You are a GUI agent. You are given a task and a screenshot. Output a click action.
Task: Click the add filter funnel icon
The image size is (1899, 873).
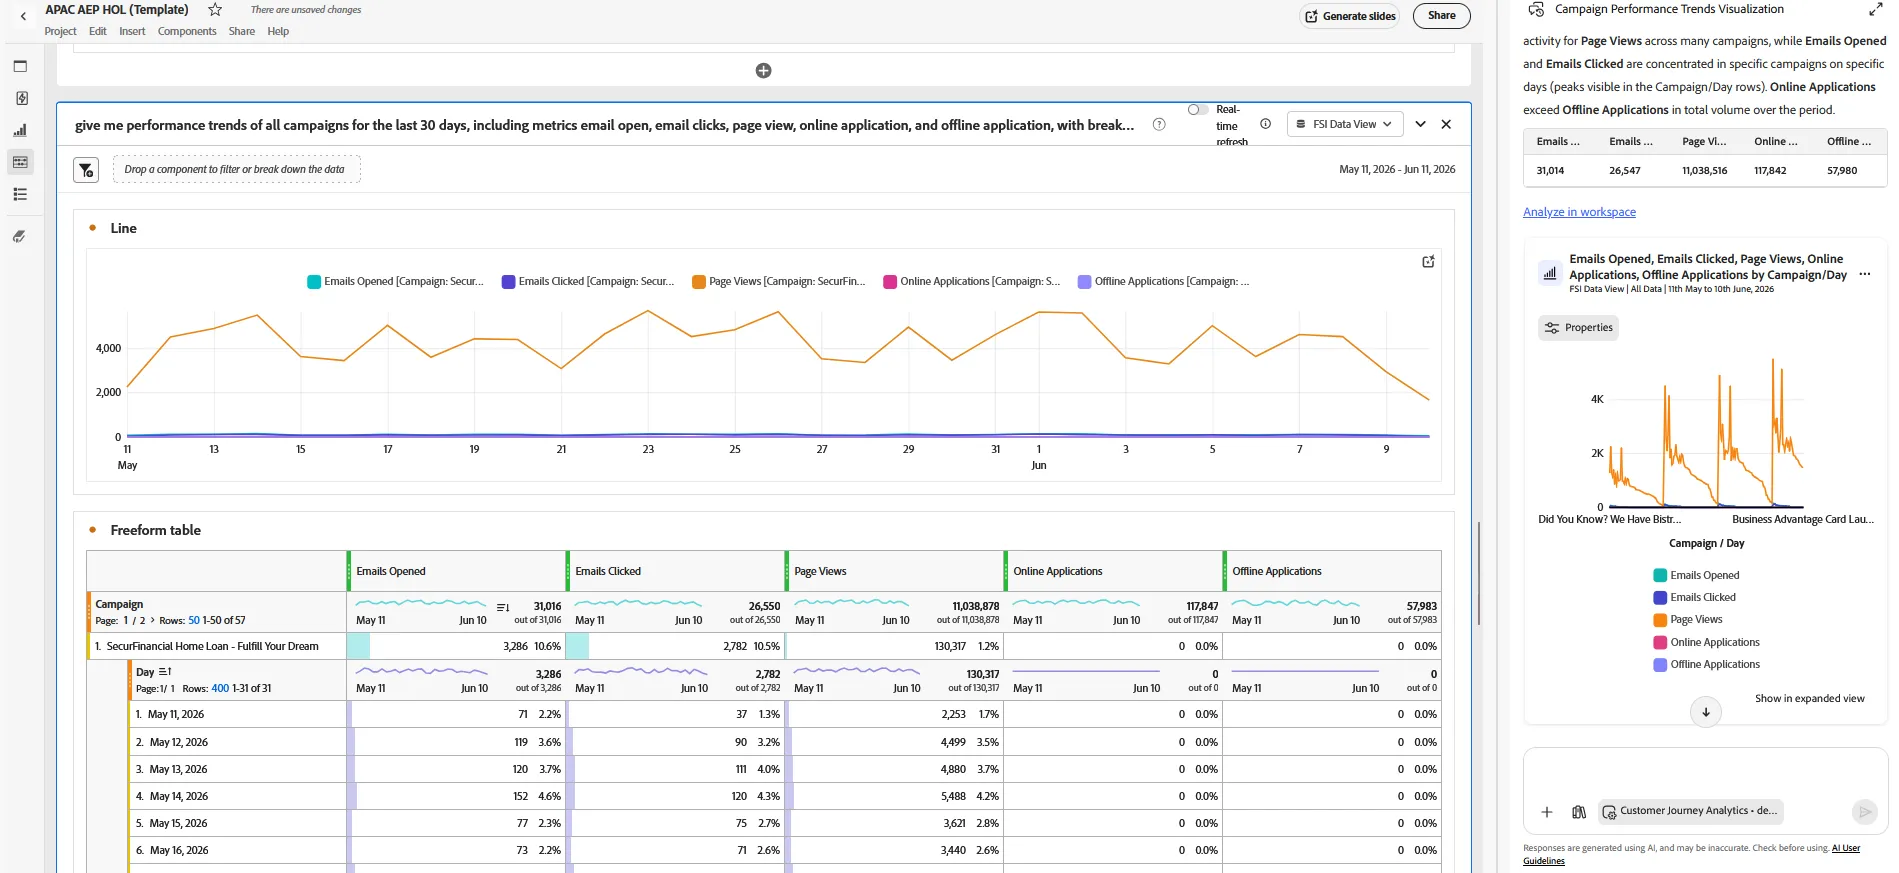(x=86, y=170)
